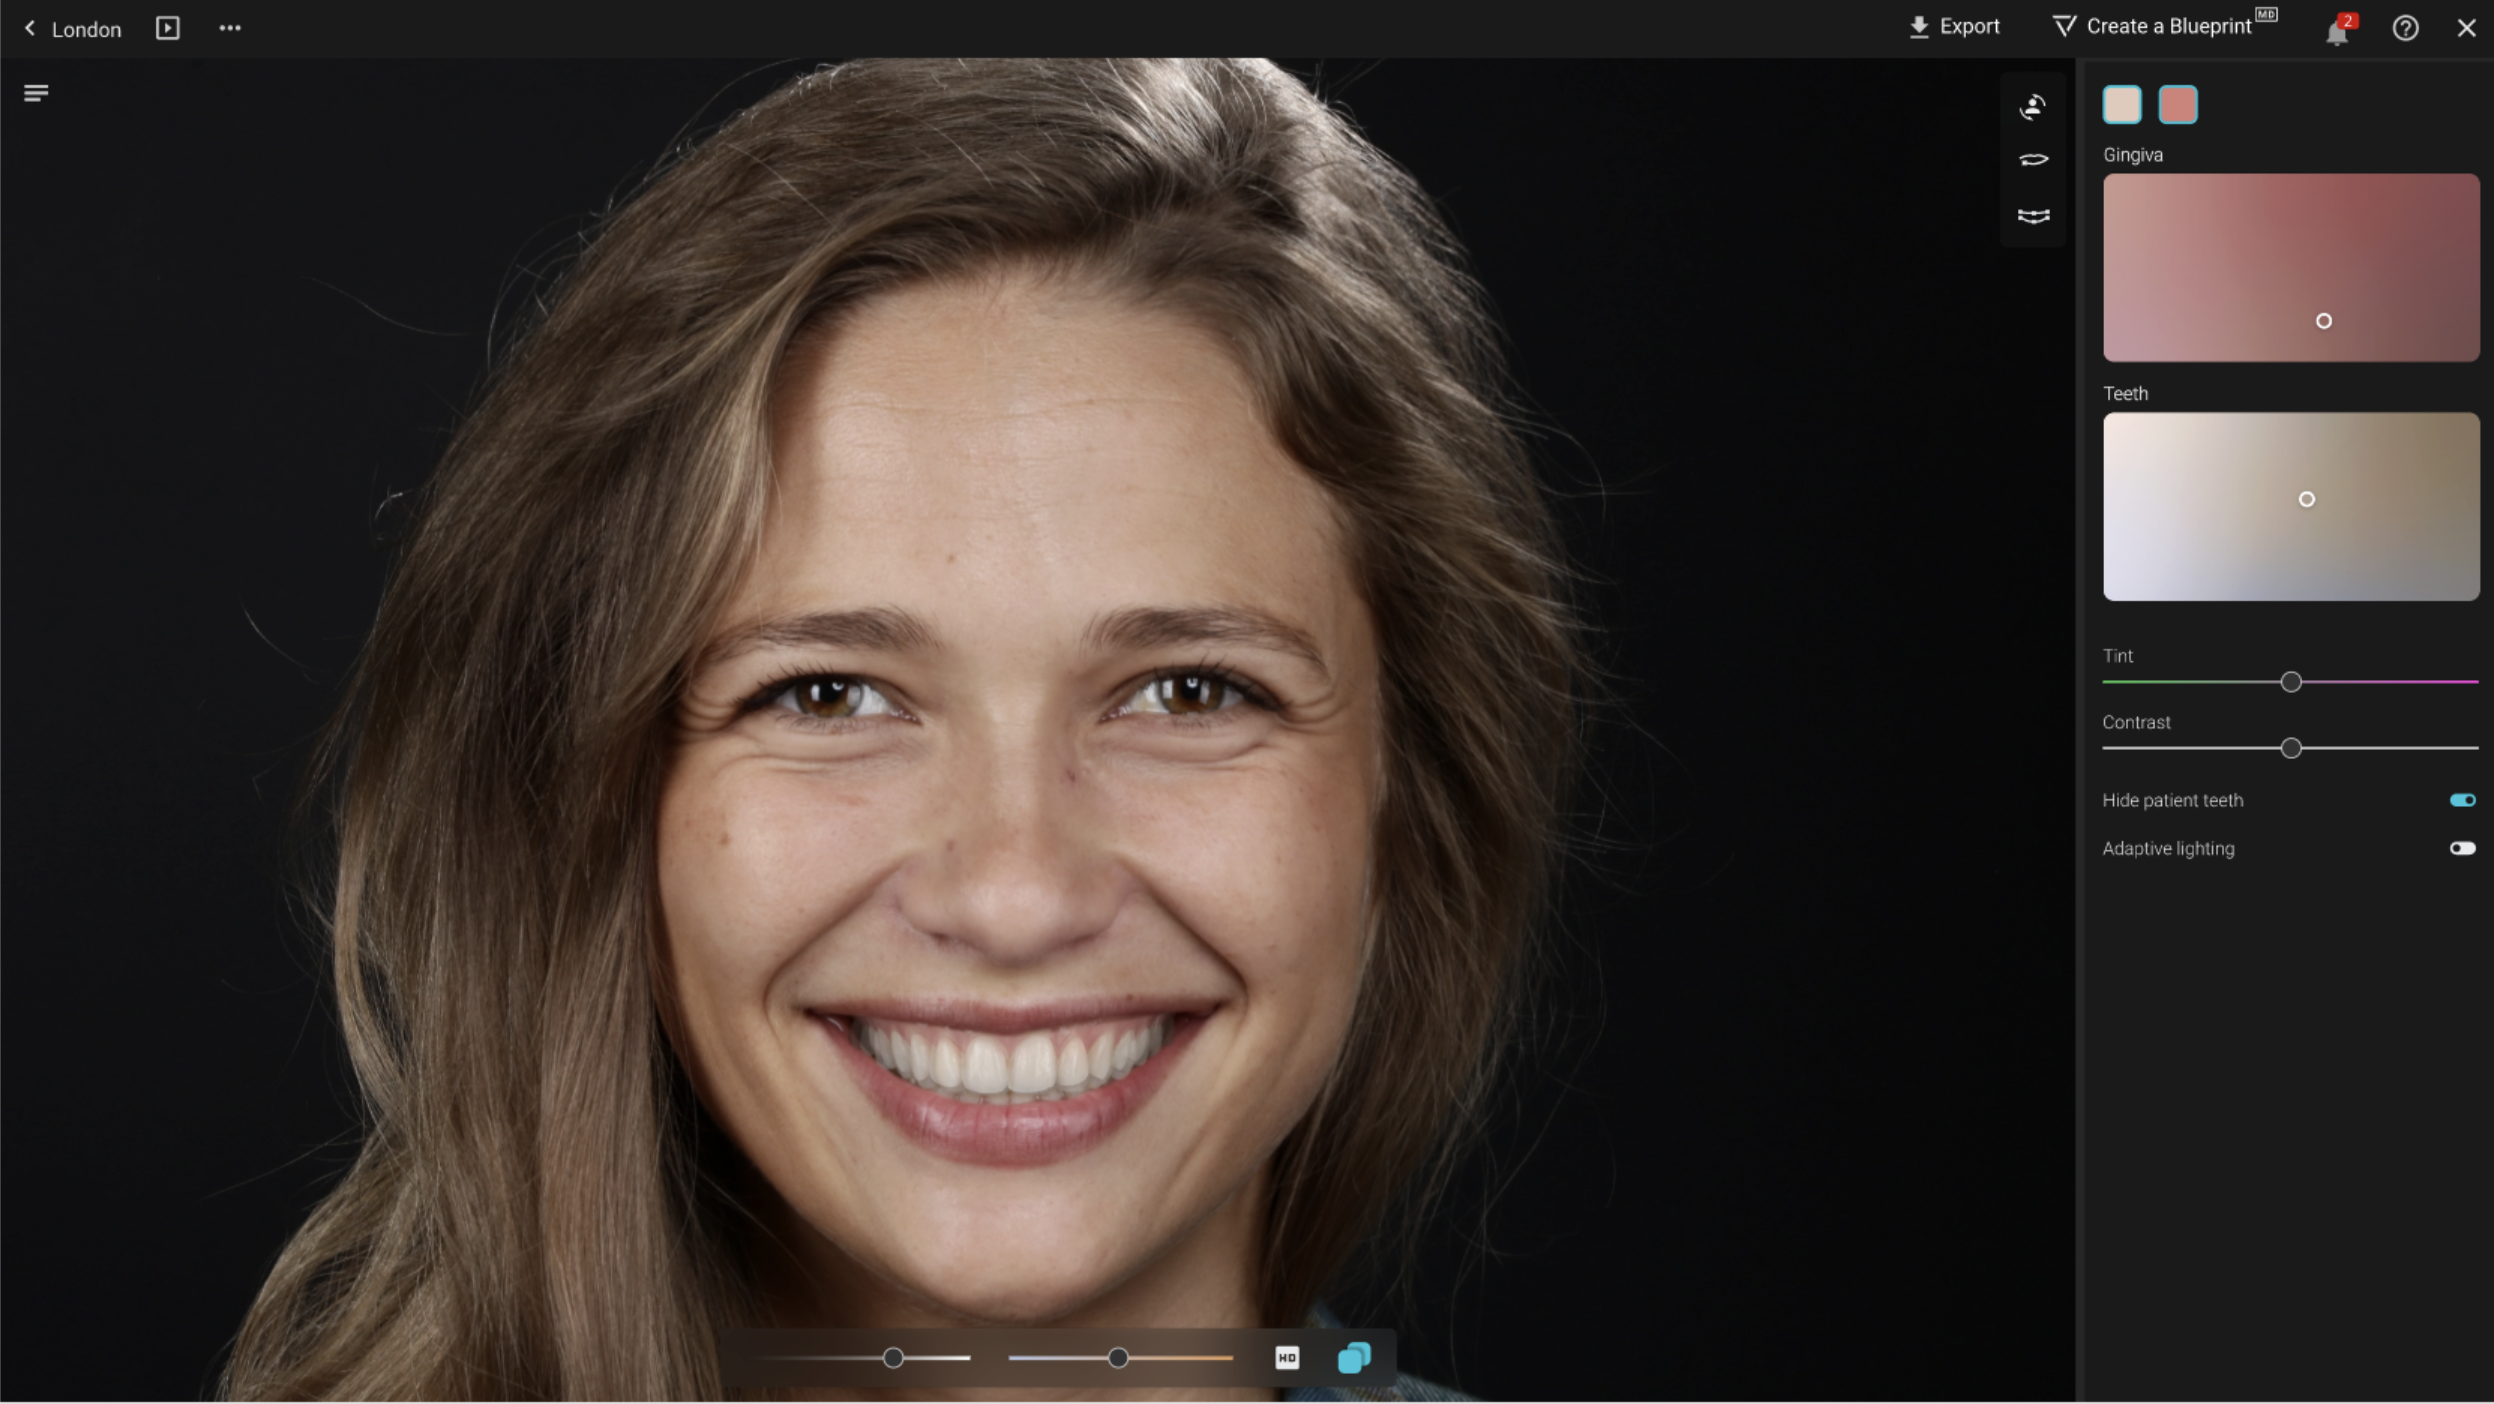Select the pink gingiva color swatch
The width and height of the screenshot is (2494, 1404).
[x=2177, y=105]
